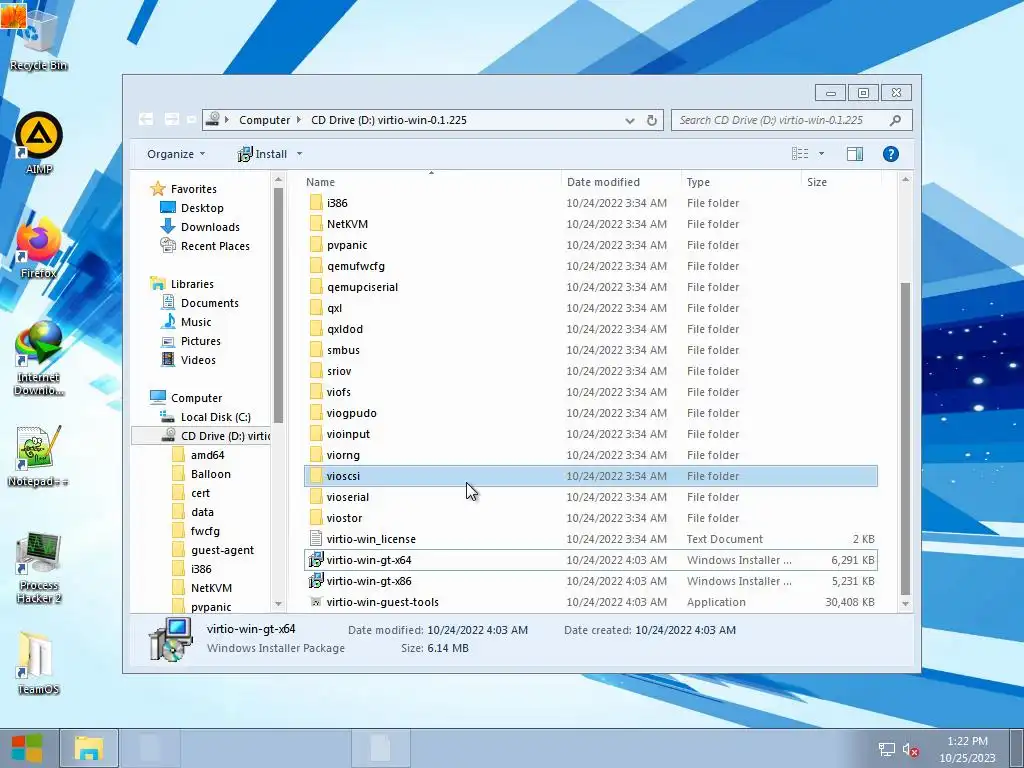Click the Install toolbar button
The image size is (1024, 768).
263,154
